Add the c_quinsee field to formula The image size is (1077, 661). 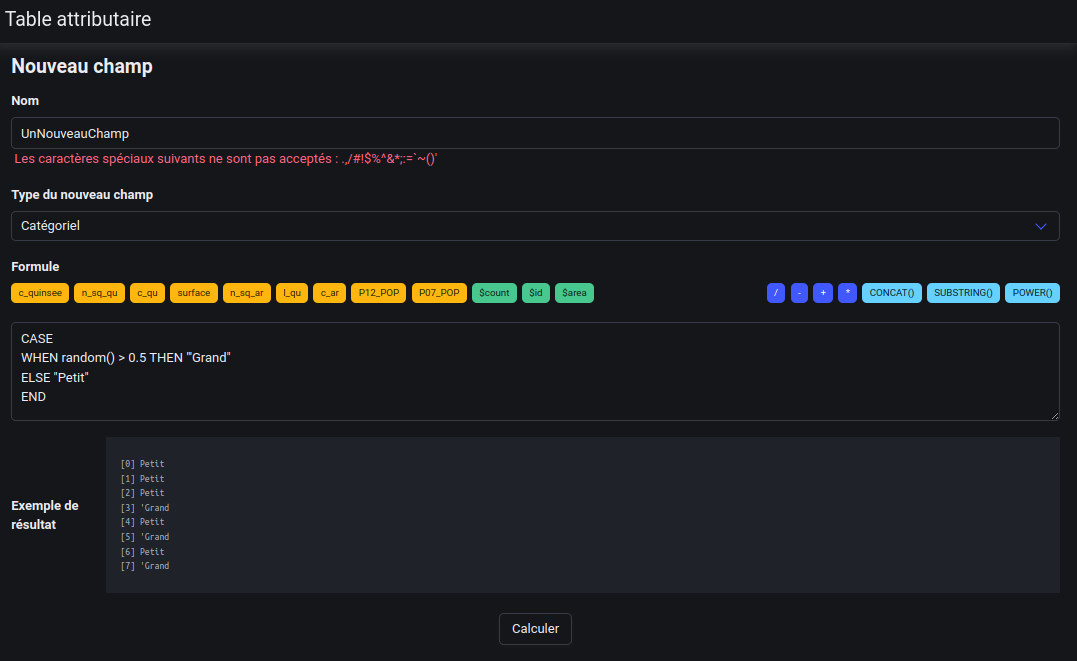coord(40,293)
